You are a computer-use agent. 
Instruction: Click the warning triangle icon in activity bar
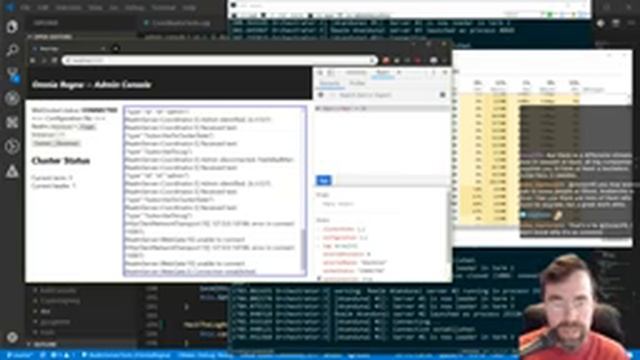point(12,171)
